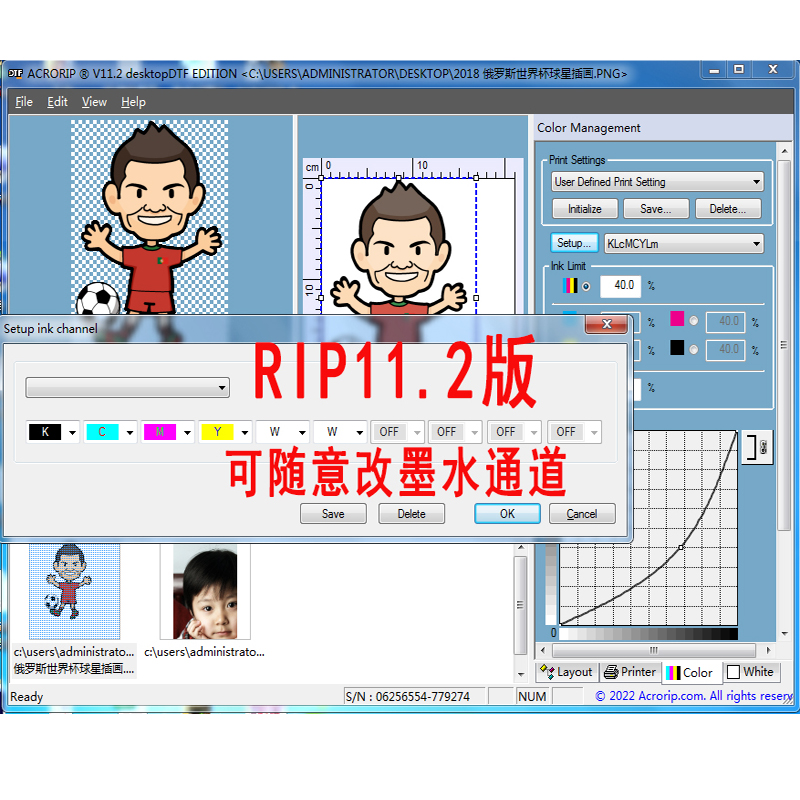Click the curve link icon beside graph
The width and height of the screenshot is (800, 800).
[x=758, y=447]
